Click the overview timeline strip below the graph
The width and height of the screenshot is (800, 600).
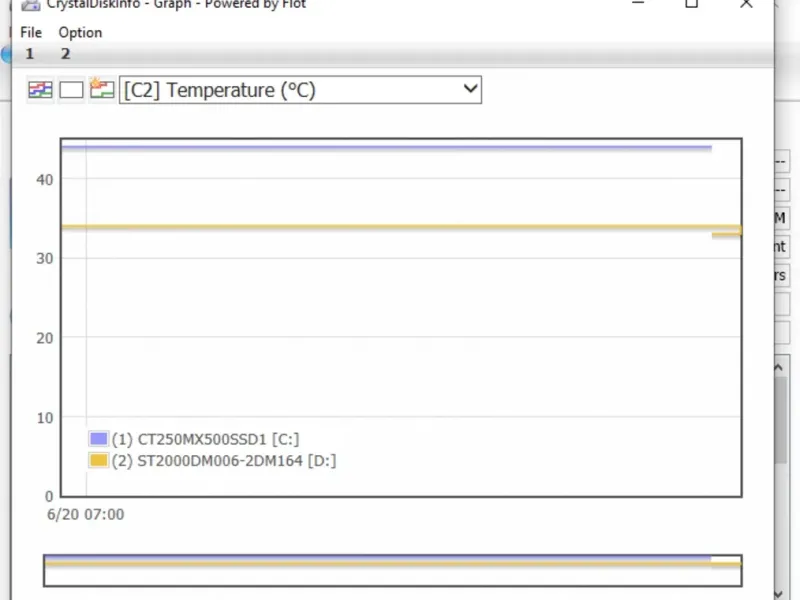(392, 570)
